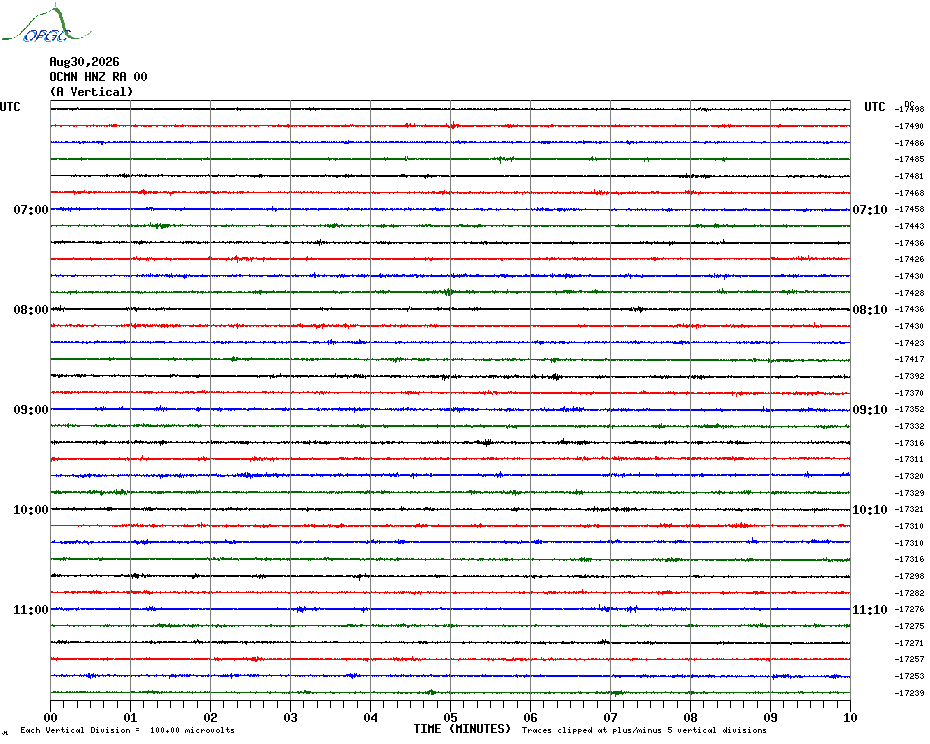
Task: Click the 11:10 end-time label
Action: (870, 609)
